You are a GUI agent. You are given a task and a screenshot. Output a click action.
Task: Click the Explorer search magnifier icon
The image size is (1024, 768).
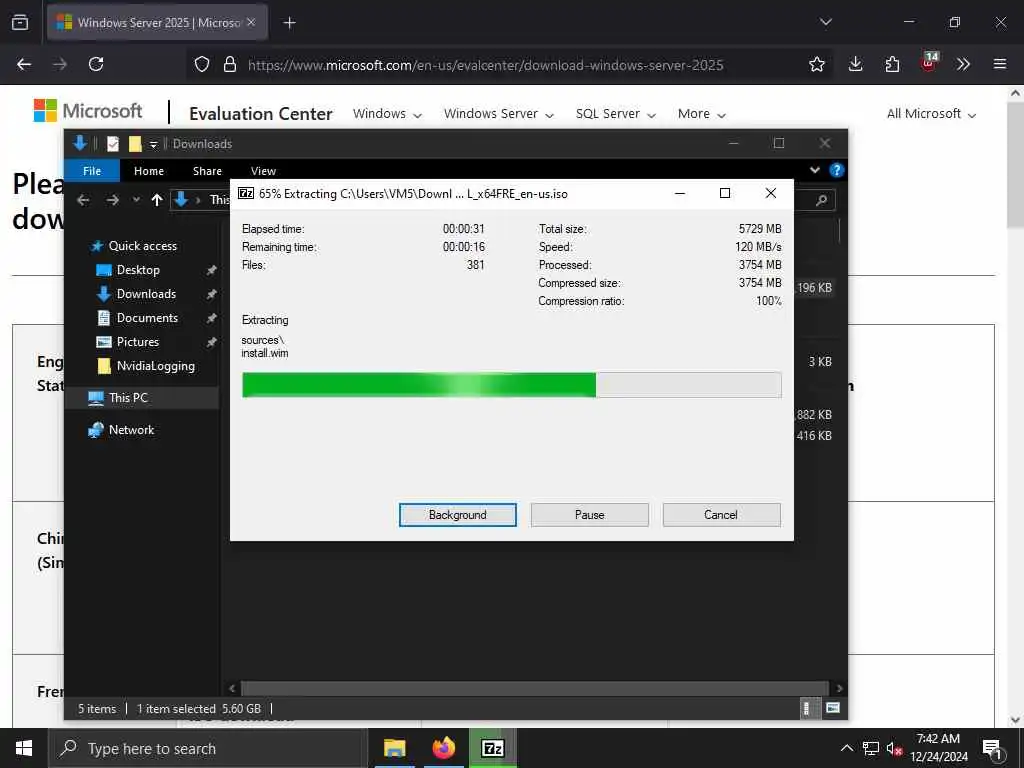point(822,200)
